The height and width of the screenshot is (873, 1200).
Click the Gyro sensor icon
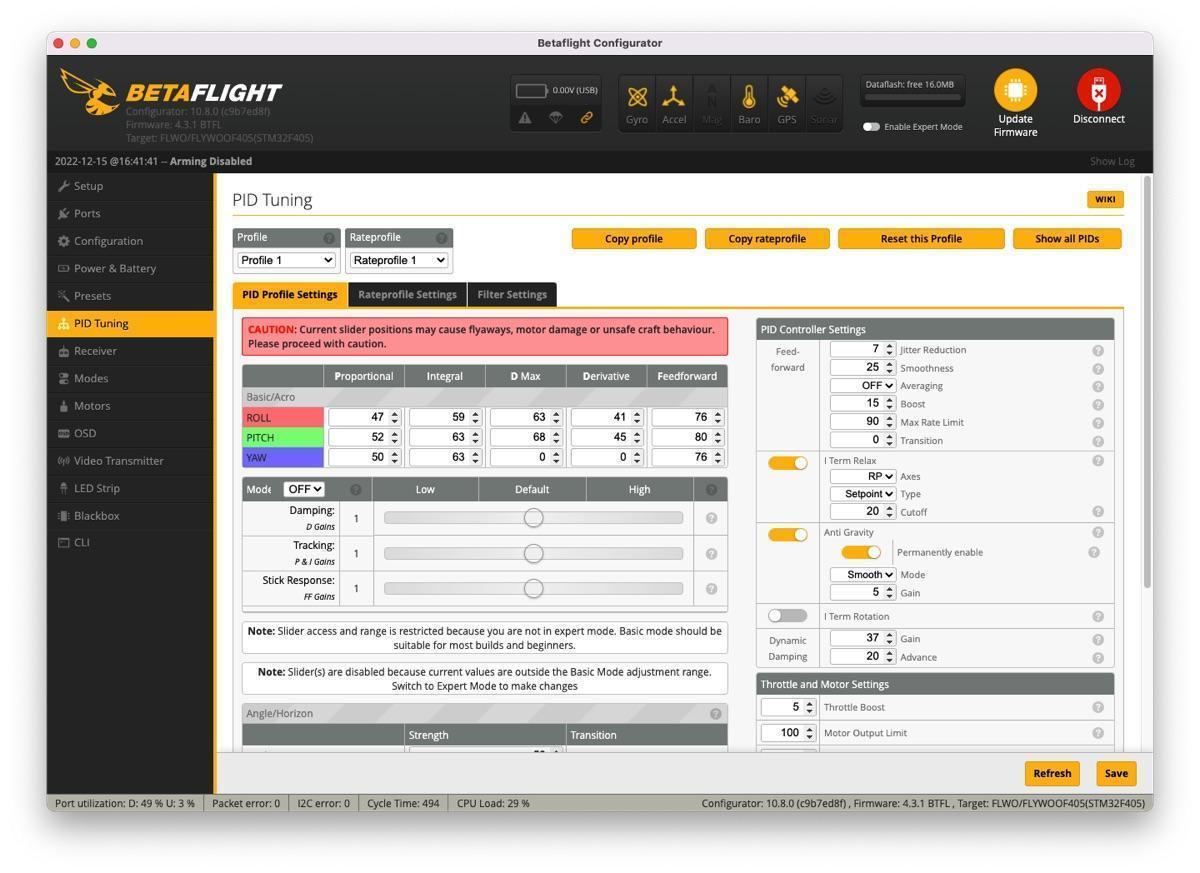637,98
